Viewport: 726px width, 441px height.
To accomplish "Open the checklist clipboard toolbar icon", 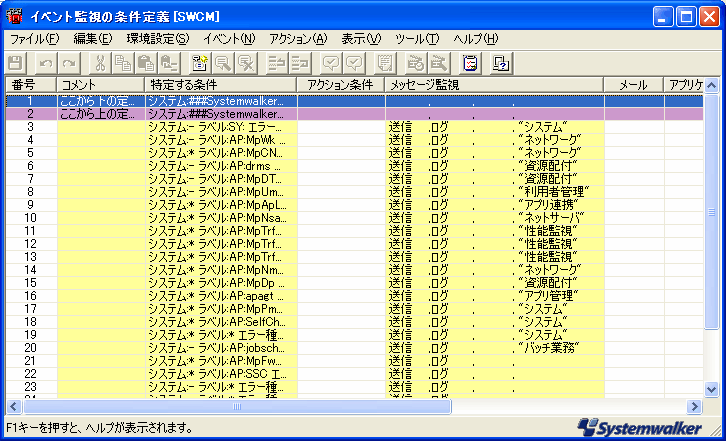I will pos(470,63).
